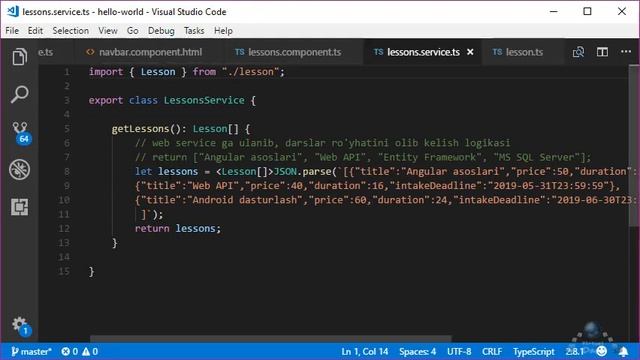Click "Web API" title text on line 9
This screenshot has height=360, width=640.
(212, 186)
